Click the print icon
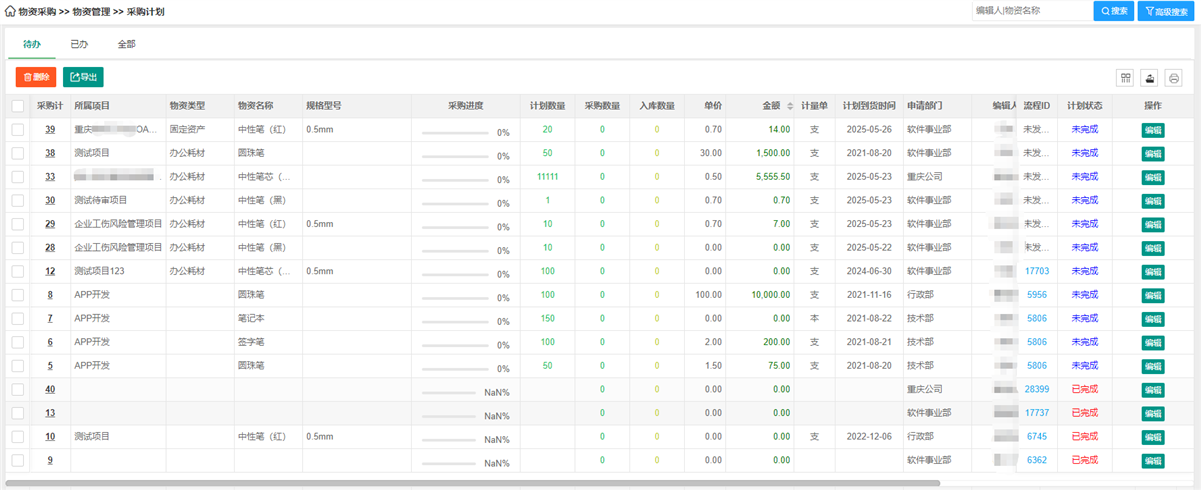1201x490 pixels. [1174, 78]
